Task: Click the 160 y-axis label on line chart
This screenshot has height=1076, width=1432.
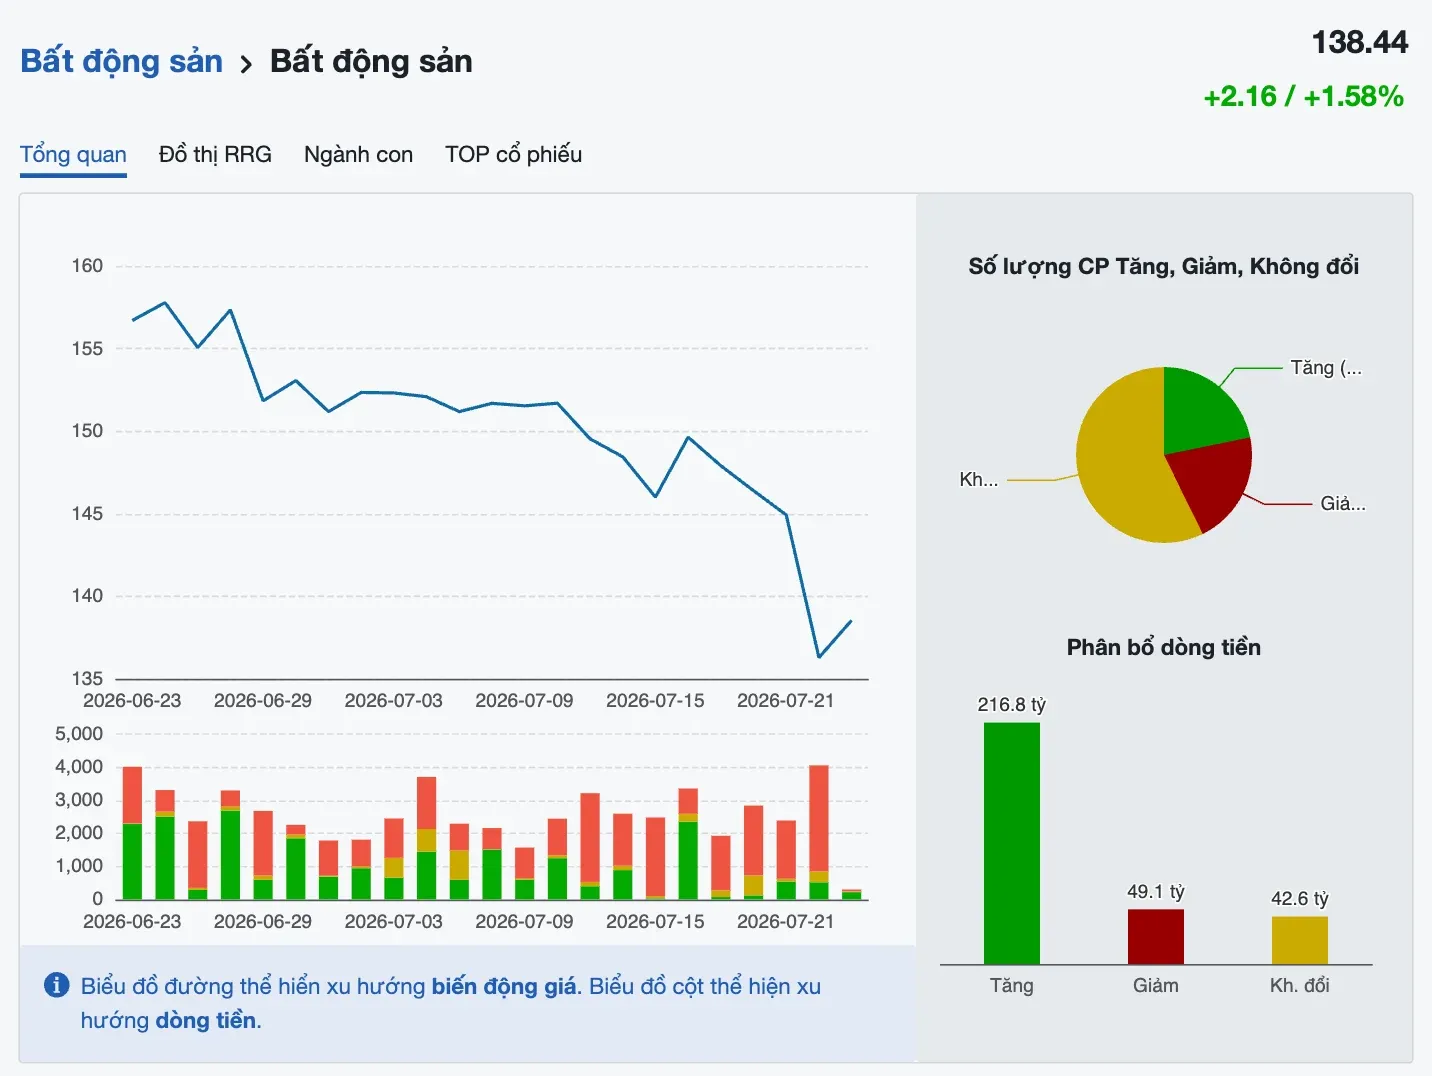Action: (x=87, y=266)
